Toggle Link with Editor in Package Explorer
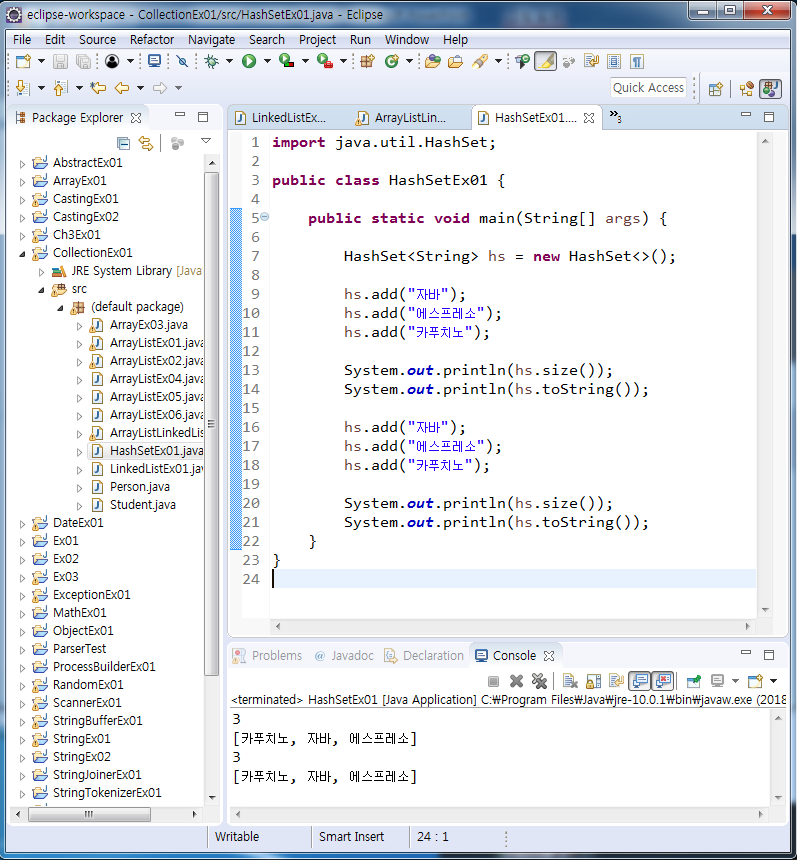797x860 pixels. pyautogui.click(x=145, y=143)
